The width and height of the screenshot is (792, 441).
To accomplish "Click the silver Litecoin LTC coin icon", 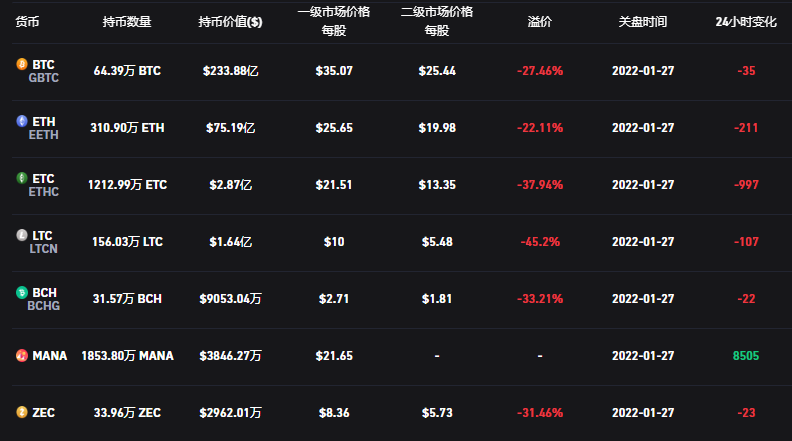I will pos(21,235).
